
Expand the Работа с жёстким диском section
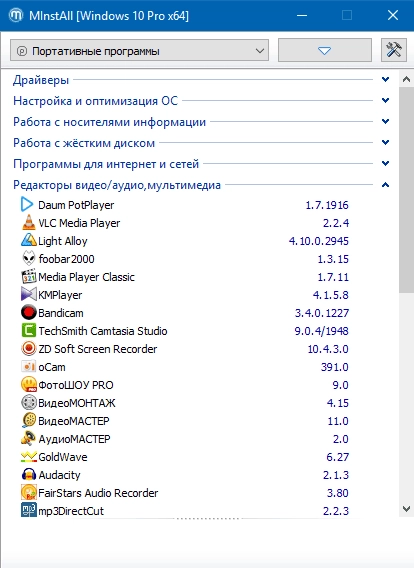tap(385, 143)
